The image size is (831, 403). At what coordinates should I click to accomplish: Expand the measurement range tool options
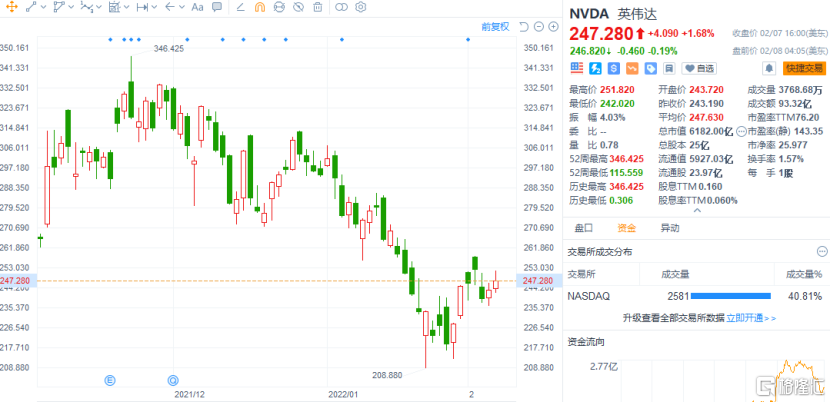pos(126,7)
